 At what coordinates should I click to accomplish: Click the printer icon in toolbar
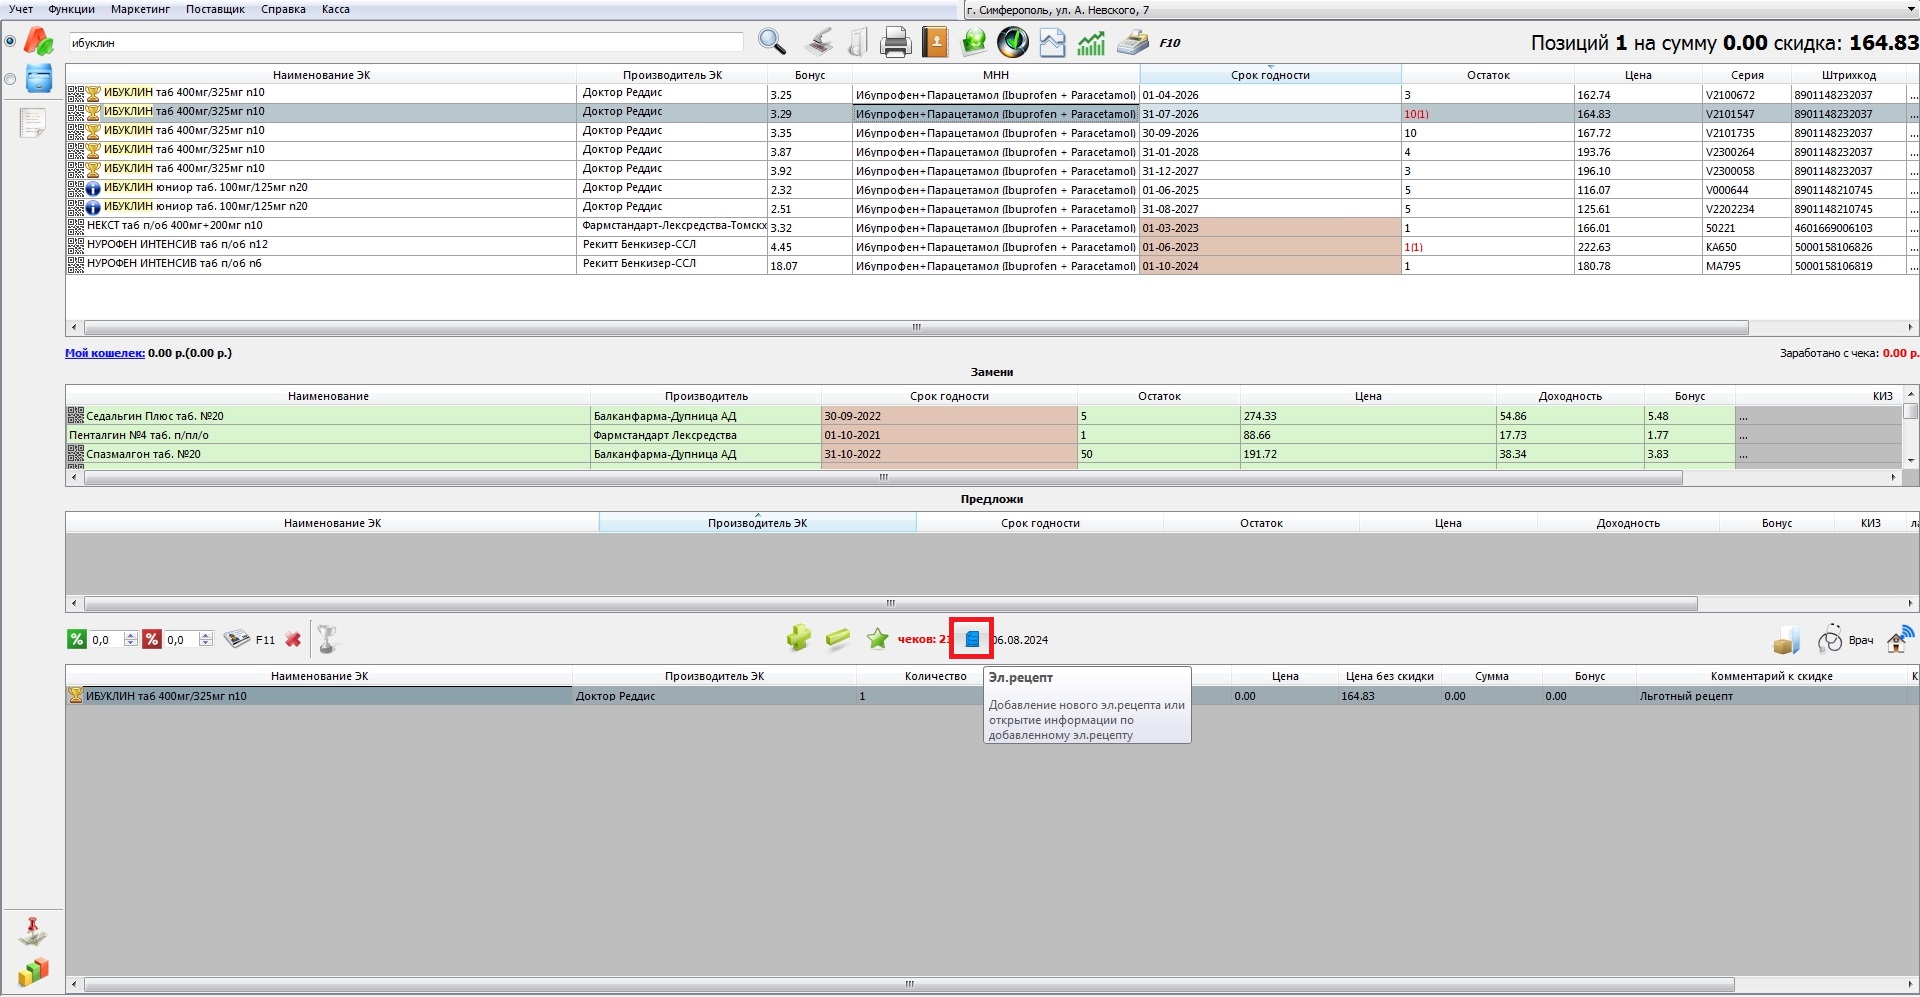[895, 42]
